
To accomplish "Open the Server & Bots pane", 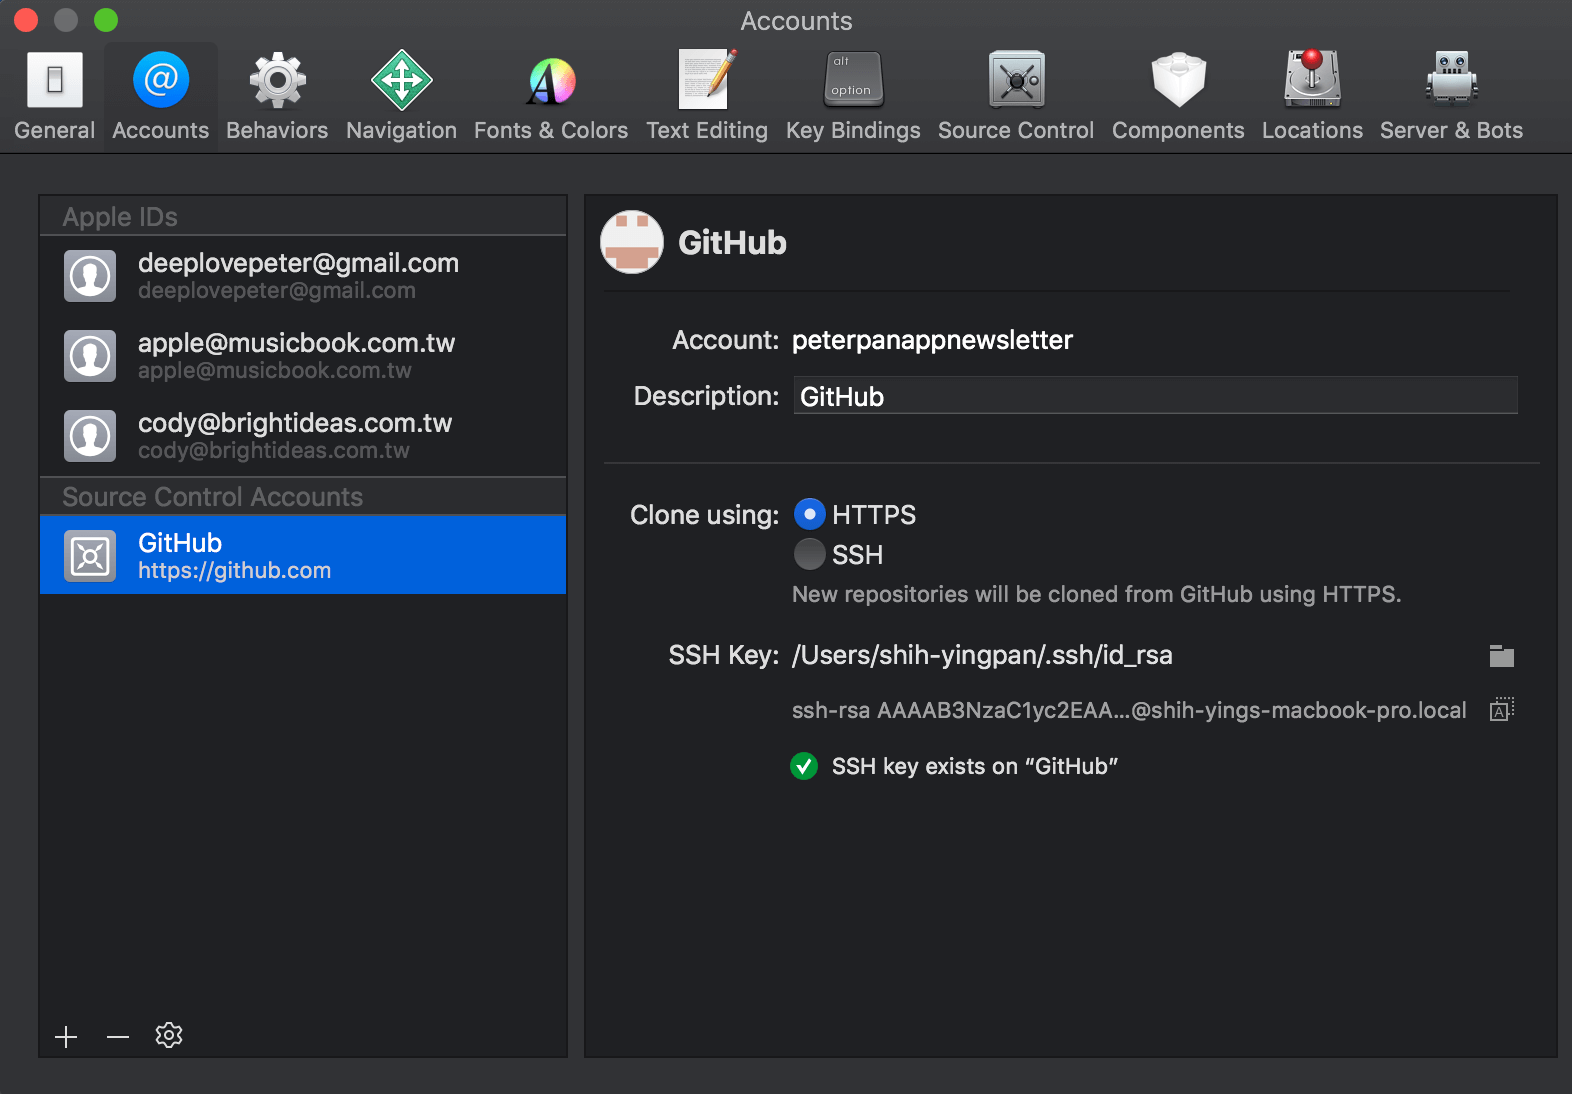I will 1451,97.
